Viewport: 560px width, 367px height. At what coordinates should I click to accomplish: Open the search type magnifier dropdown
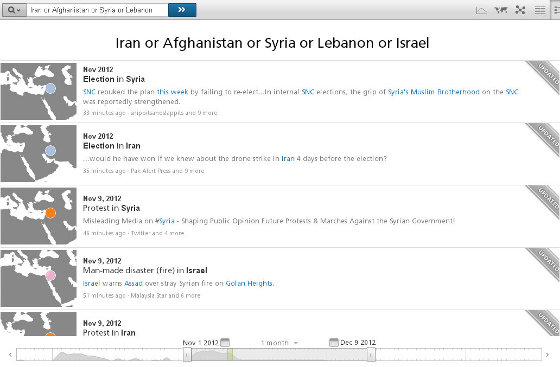coord(14,10)
